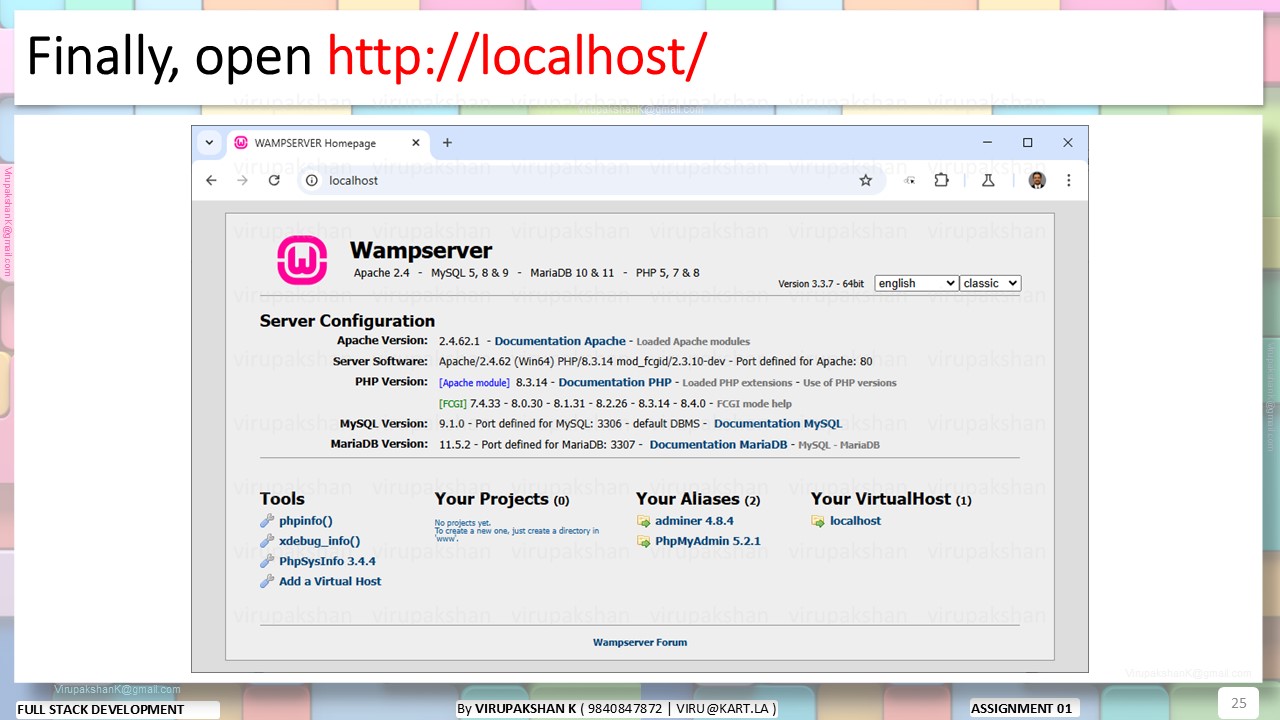Open the xdebug_info() link text
The width and height of the screenshot is (1280, 720).
[x=320, y=541]
